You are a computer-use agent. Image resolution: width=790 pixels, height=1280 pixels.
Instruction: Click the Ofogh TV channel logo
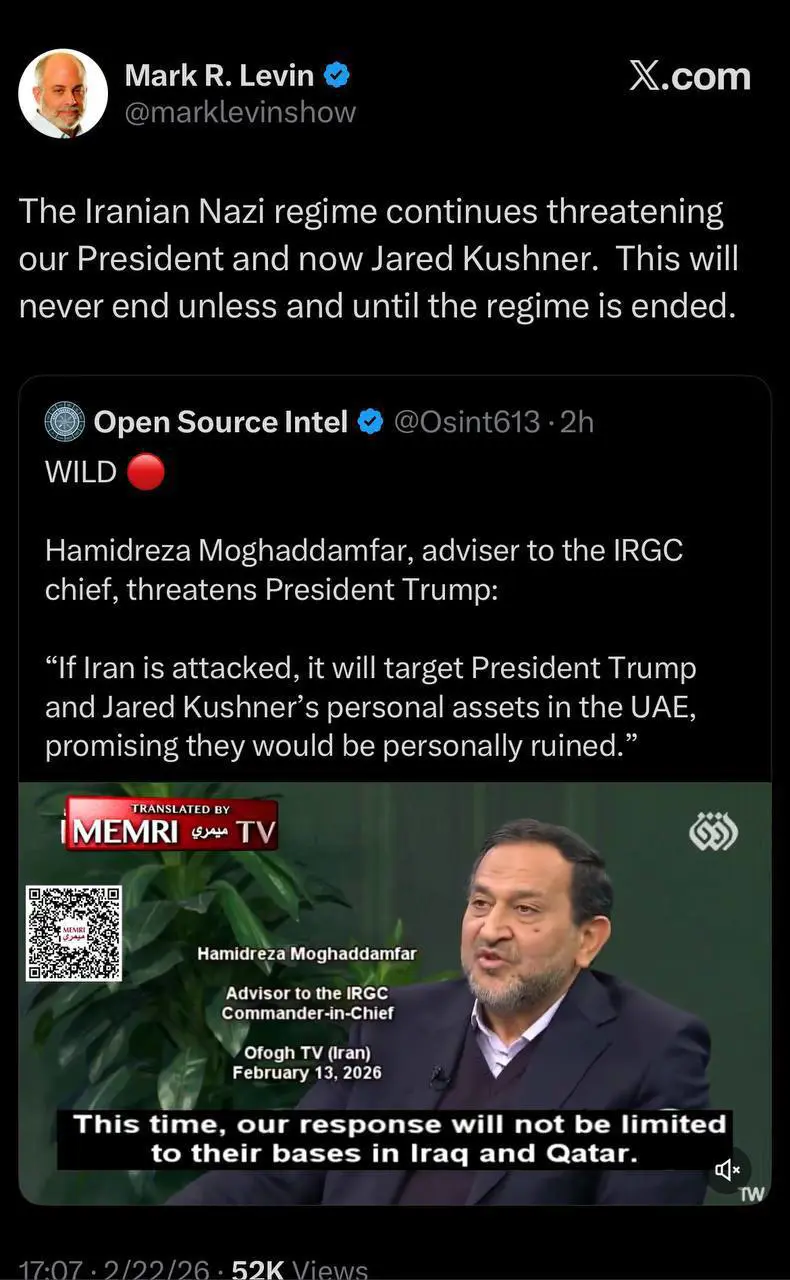click(713, 831)
